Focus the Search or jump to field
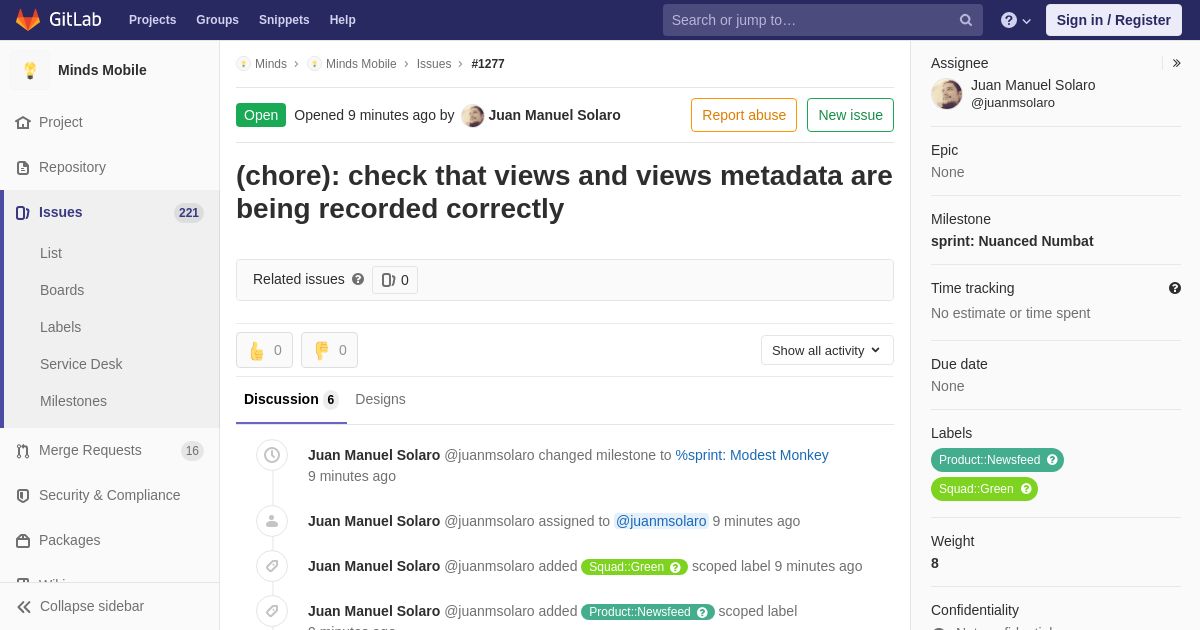The image size is (1200, 630). click(x=823, y=20)
